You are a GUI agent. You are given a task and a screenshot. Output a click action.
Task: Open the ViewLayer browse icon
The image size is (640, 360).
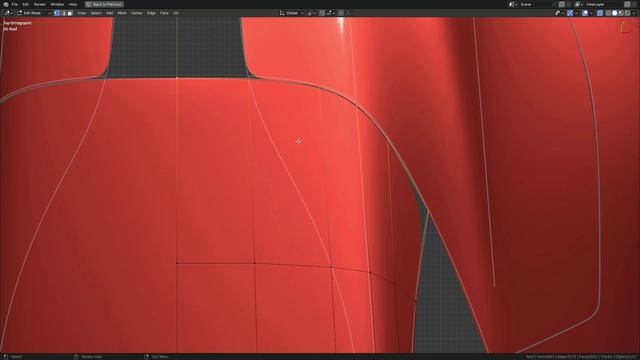[x=579, y=4]
